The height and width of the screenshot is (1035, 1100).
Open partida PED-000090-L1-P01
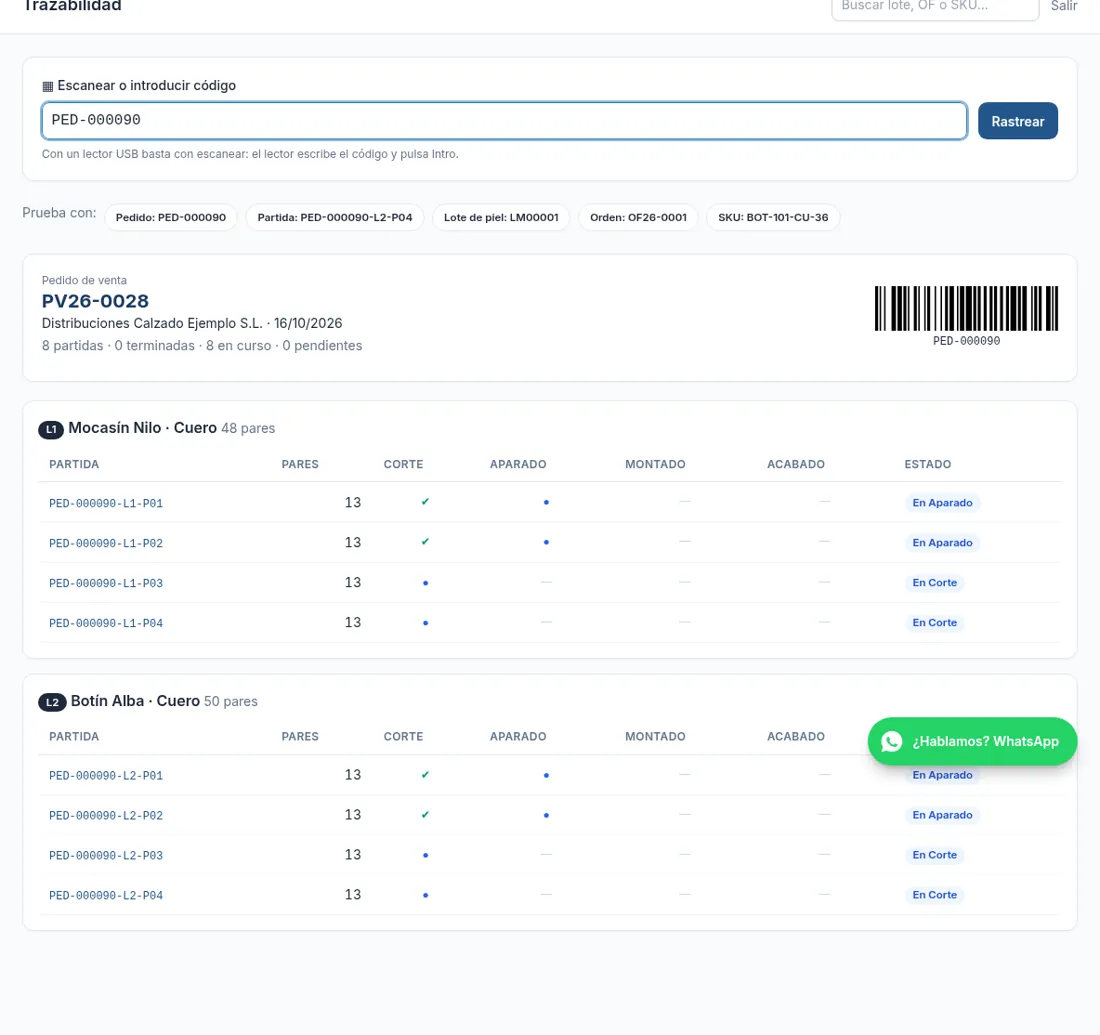tap(106, 503)
